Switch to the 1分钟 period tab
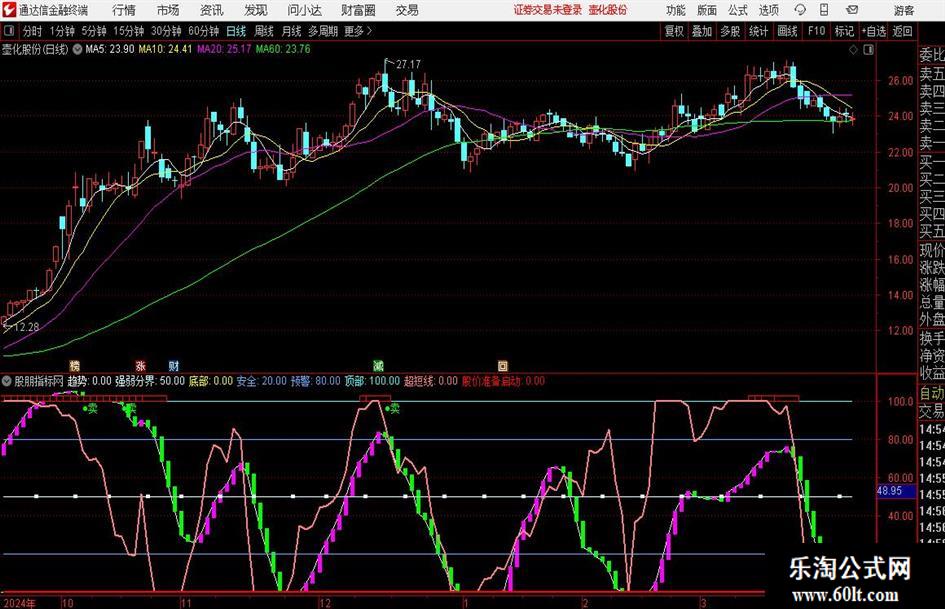 click(x=62, y=31)
